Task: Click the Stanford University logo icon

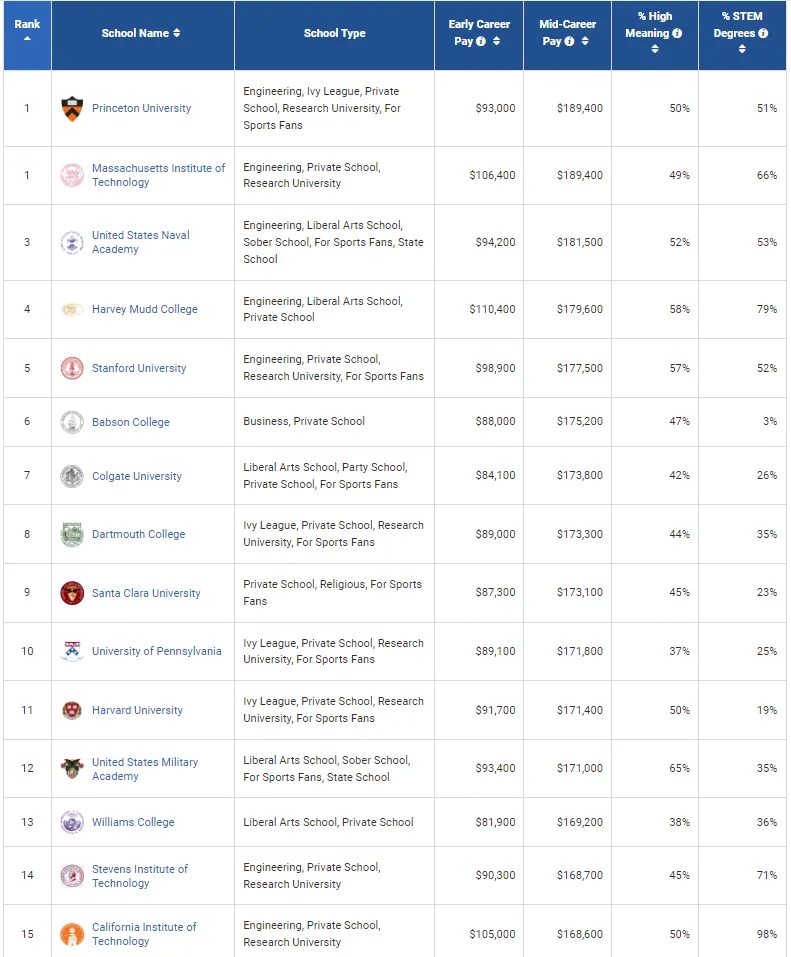Action: (x=71, y=368)
